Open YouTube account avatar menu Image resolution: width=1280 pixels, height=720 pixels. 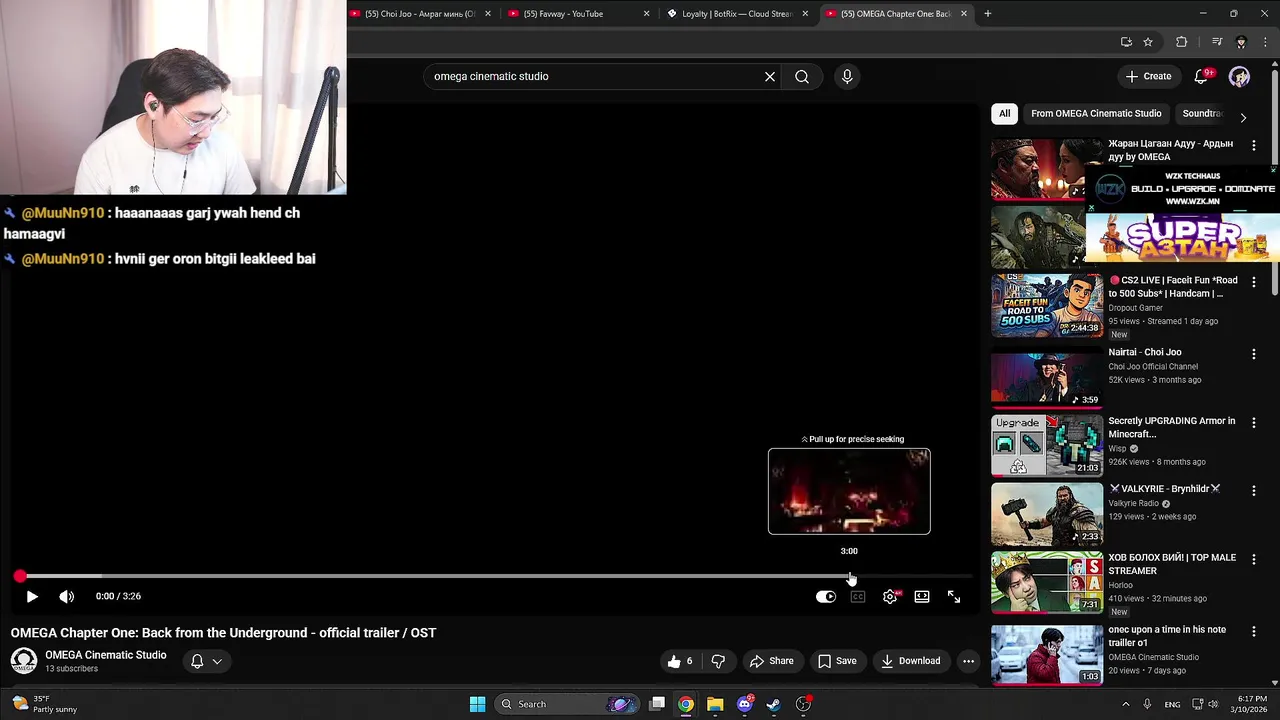pos(1240,76)
